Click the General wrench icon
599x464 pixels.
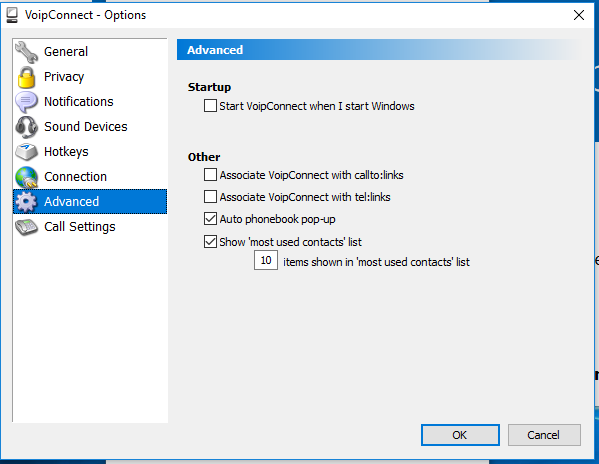[x=26, y=52]
